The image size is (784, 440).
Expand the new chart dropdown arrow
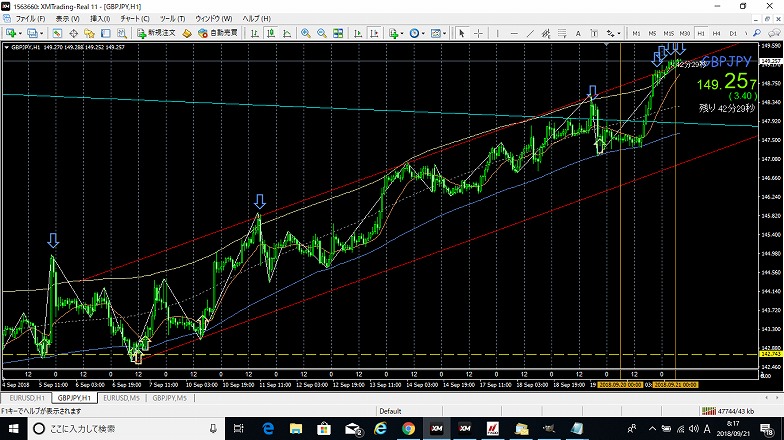click(20, 34)
